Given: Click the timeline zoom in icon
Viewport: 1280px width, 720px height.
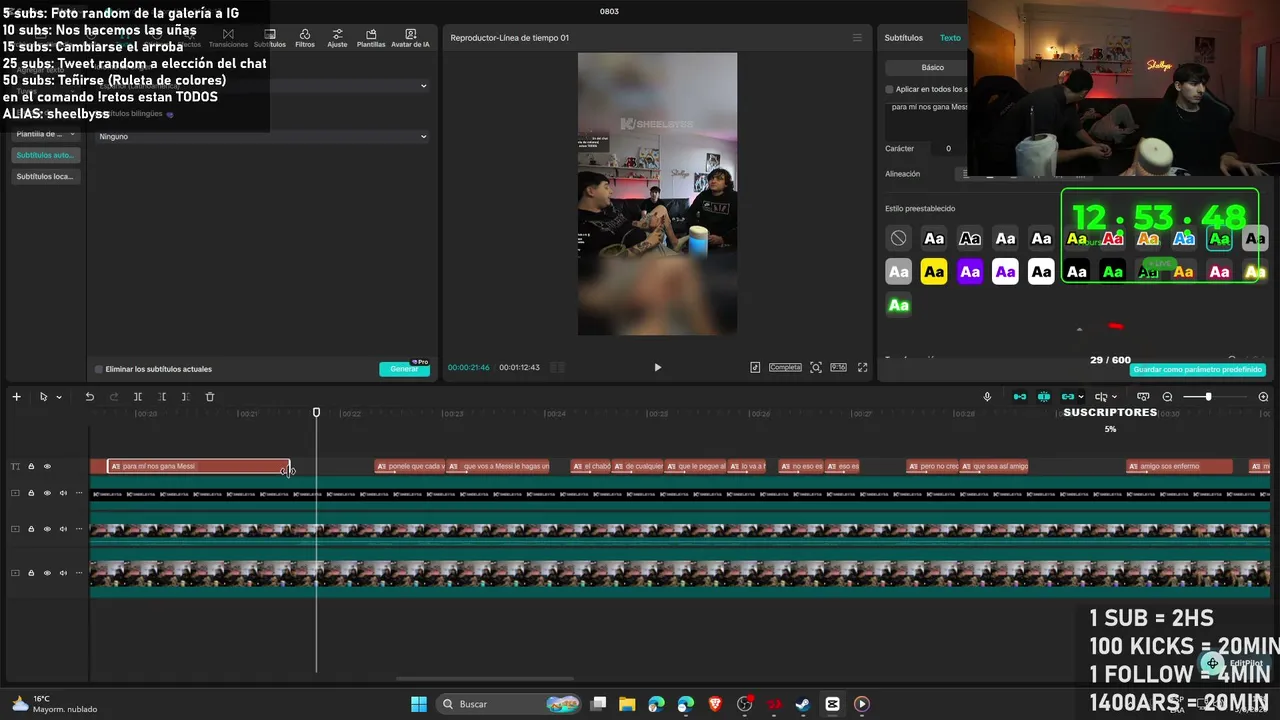Looking at the screenshot, I should [1263, 397].
